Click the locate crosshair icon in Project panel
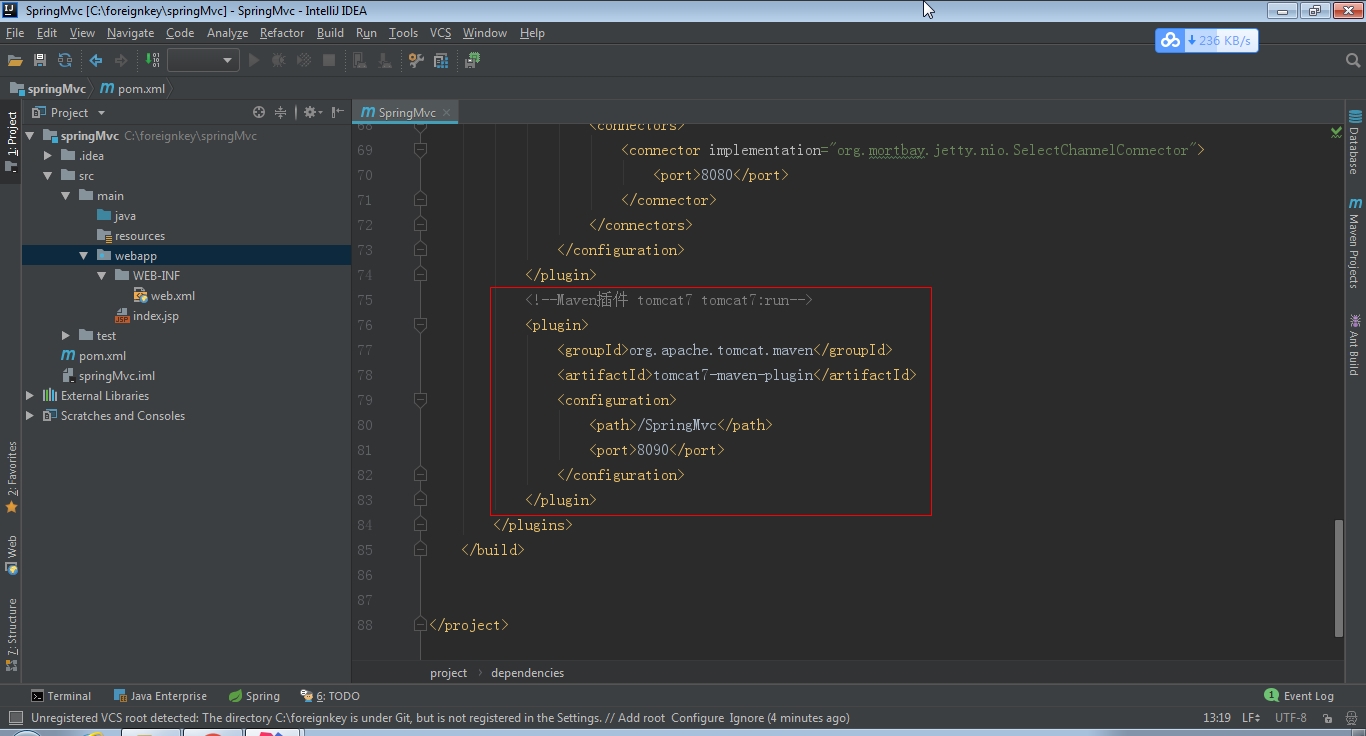Viewport: 1366px width, 736px height. [259, 112]
